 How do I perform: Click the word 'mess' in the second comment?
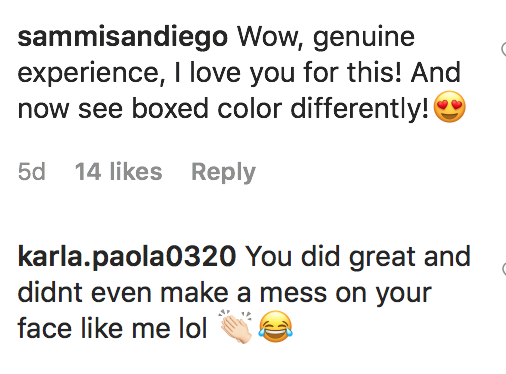[x=293, y=293]
